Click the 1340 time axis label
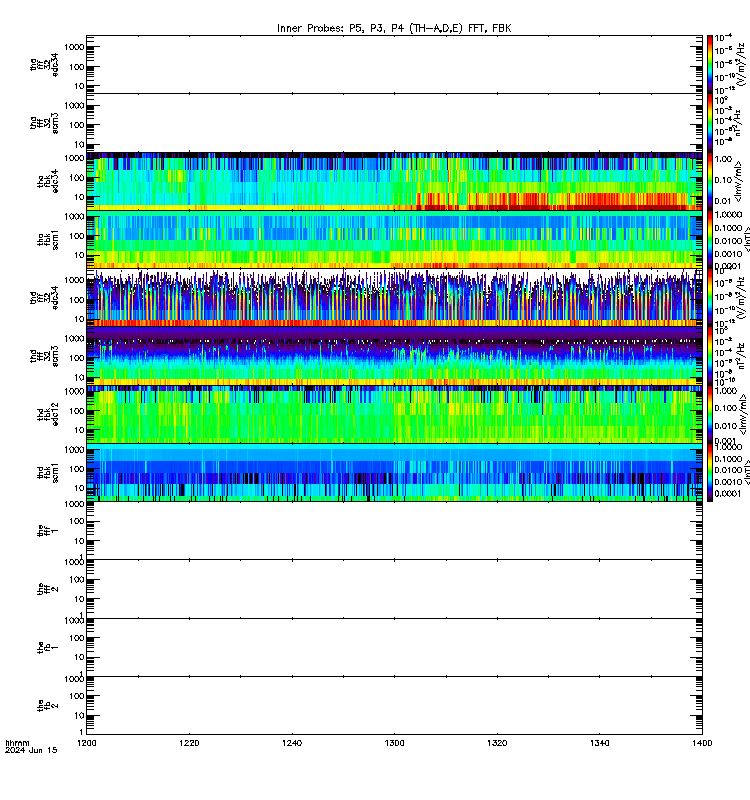Viewport: 750px width, 800px height. point(599,743)
